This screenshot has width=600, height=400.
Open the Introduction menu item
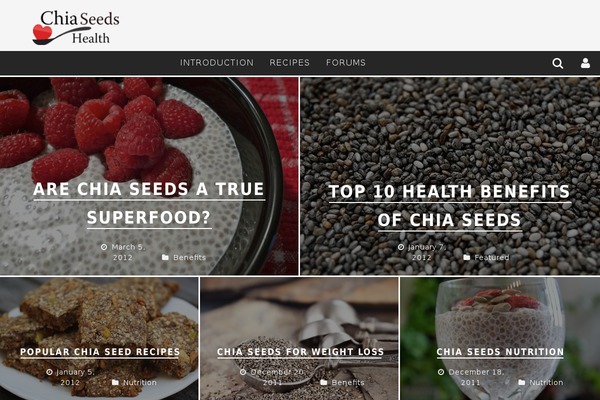[x=217, y=63]
